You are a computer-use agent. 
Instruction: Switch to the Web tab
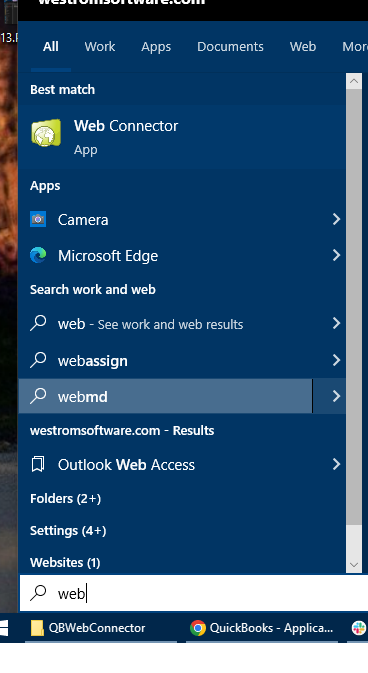pyautogui.click(x=303, y=47)
